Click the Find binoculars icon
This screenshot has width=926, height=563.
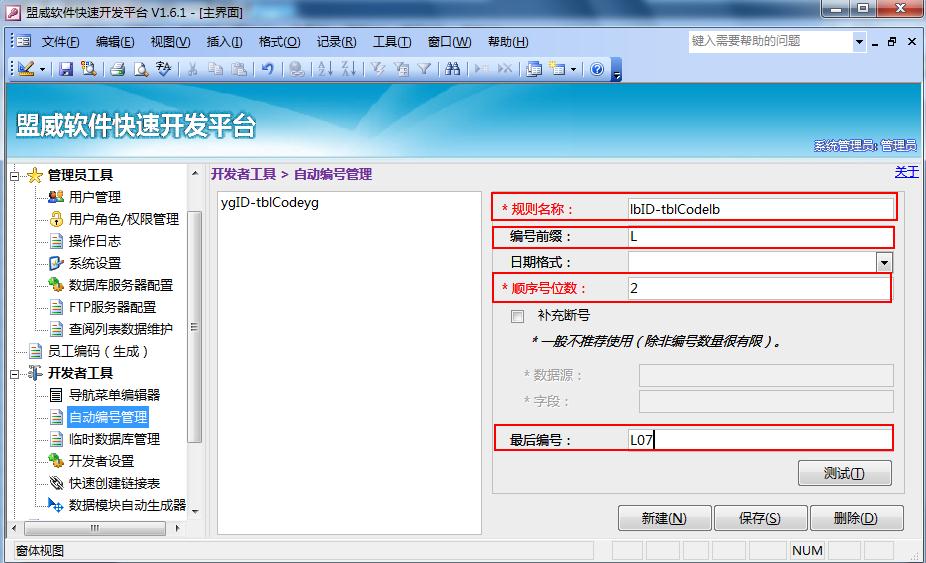pyautogui.click(x=452, y=69)
